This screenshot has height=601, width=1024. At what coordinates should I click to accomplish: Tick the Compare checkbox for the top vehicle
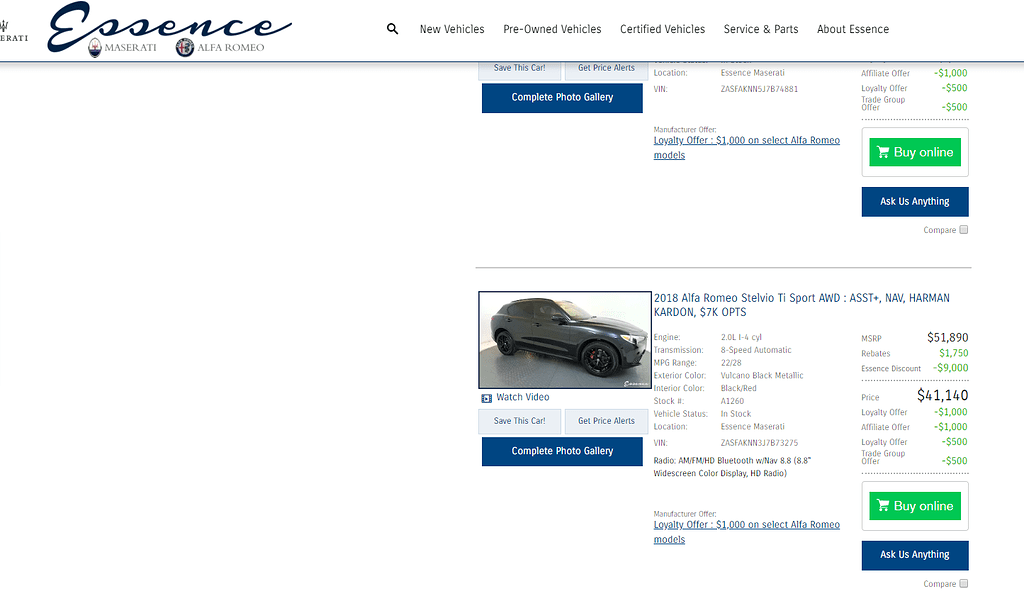tap(964, 230)
